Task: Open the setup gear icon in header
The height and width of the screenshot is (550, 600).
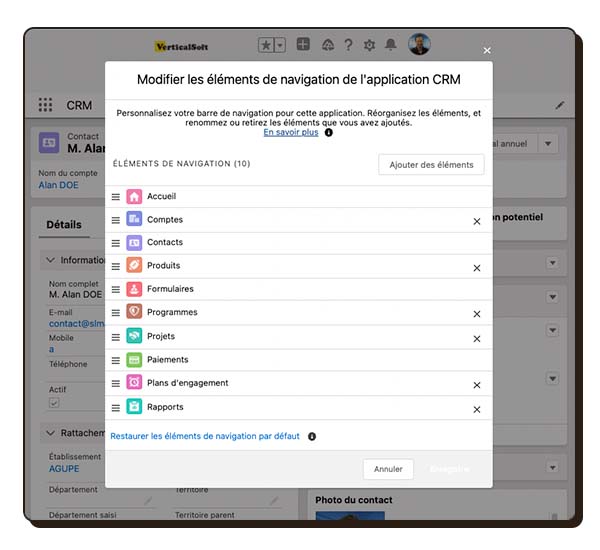Action: [369, 45]
